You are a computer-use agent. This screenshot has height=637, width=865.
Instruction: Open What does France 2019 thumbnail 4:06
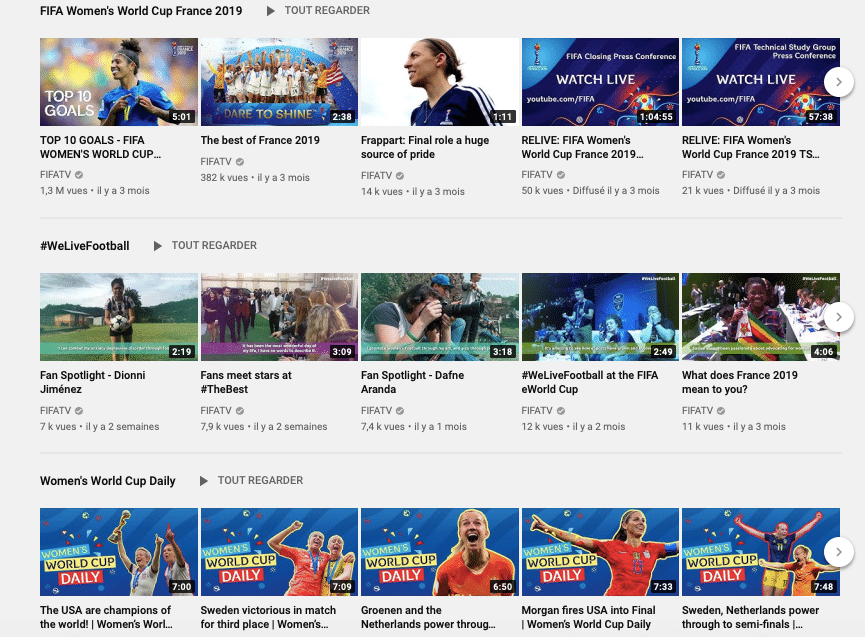coord(761,317)
